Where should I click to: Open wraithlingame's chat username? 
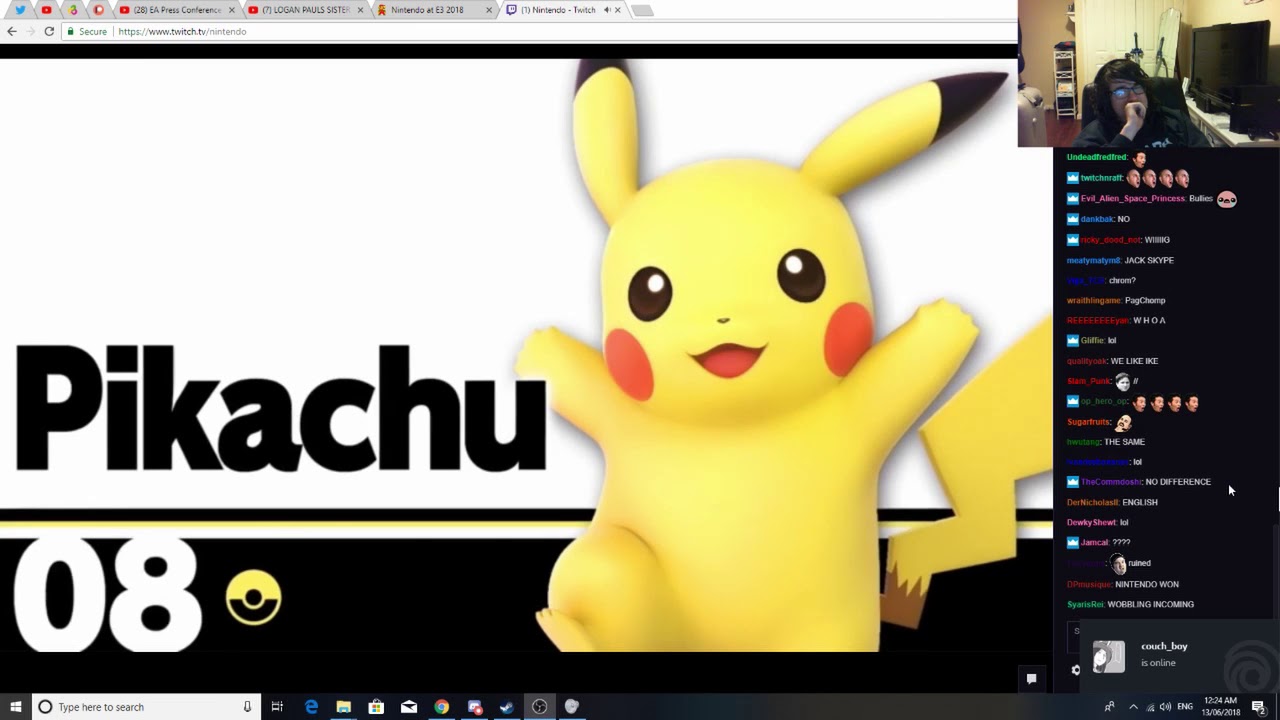tap(1093, 300)
